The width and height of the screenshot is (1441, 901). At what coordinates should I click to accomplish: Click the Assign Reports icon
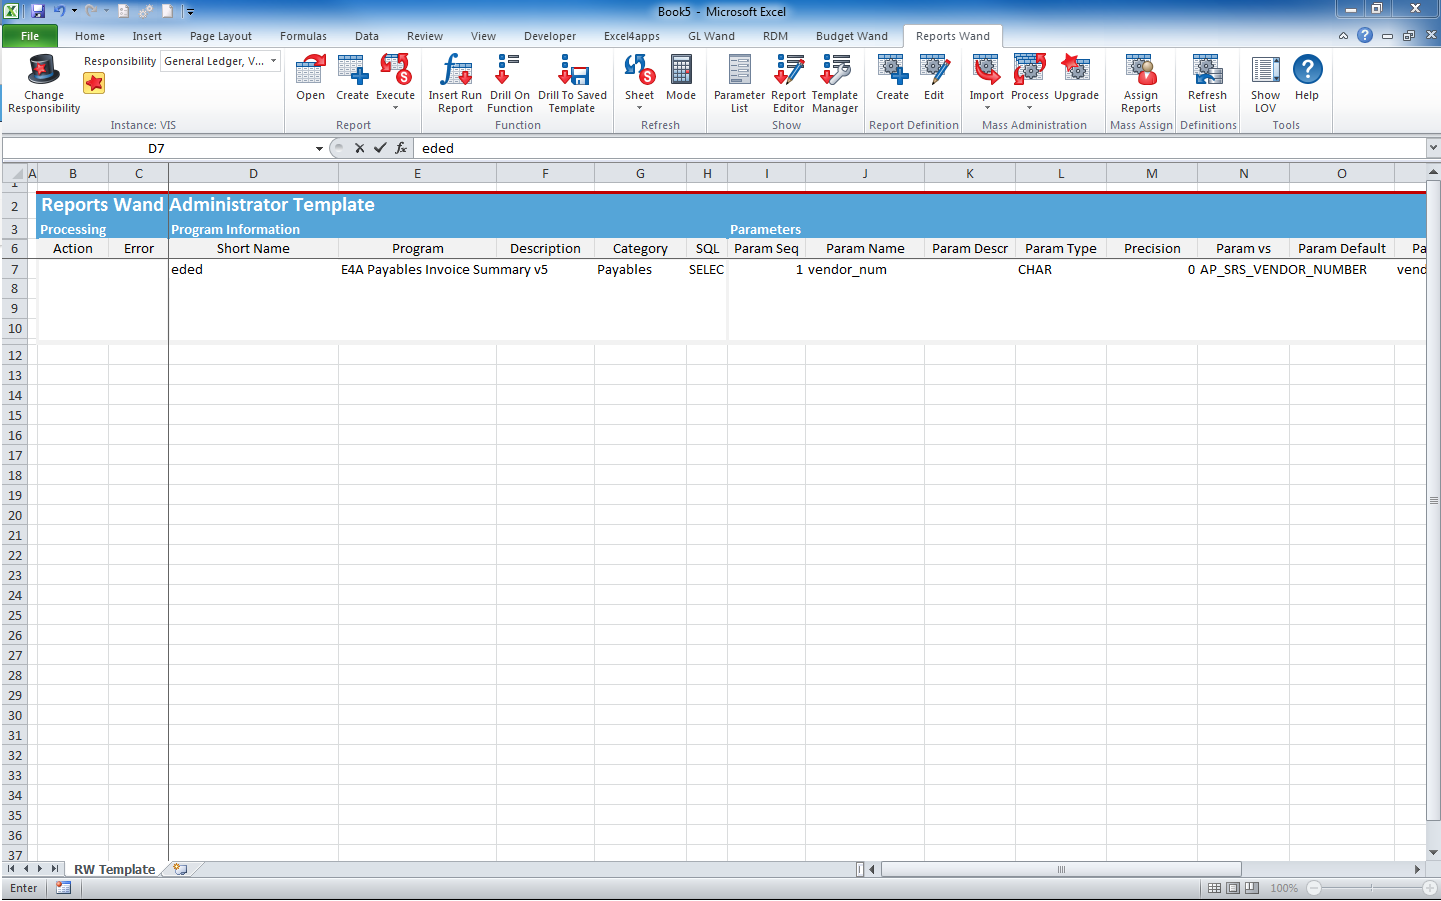1141,70
